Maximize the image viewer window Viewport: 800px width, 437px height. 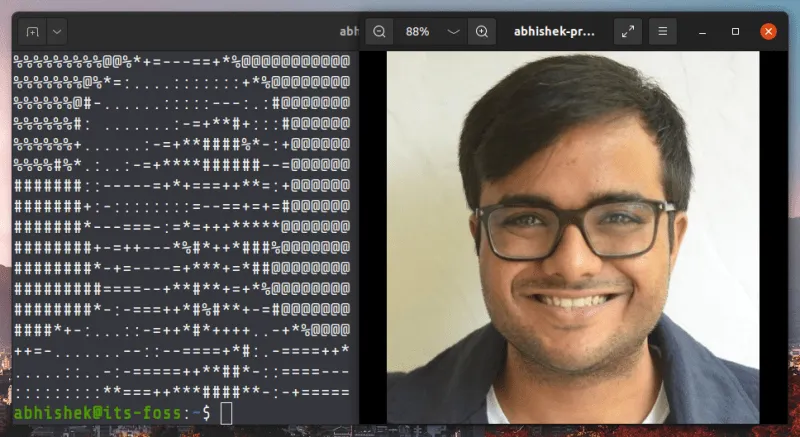point(735,31)
